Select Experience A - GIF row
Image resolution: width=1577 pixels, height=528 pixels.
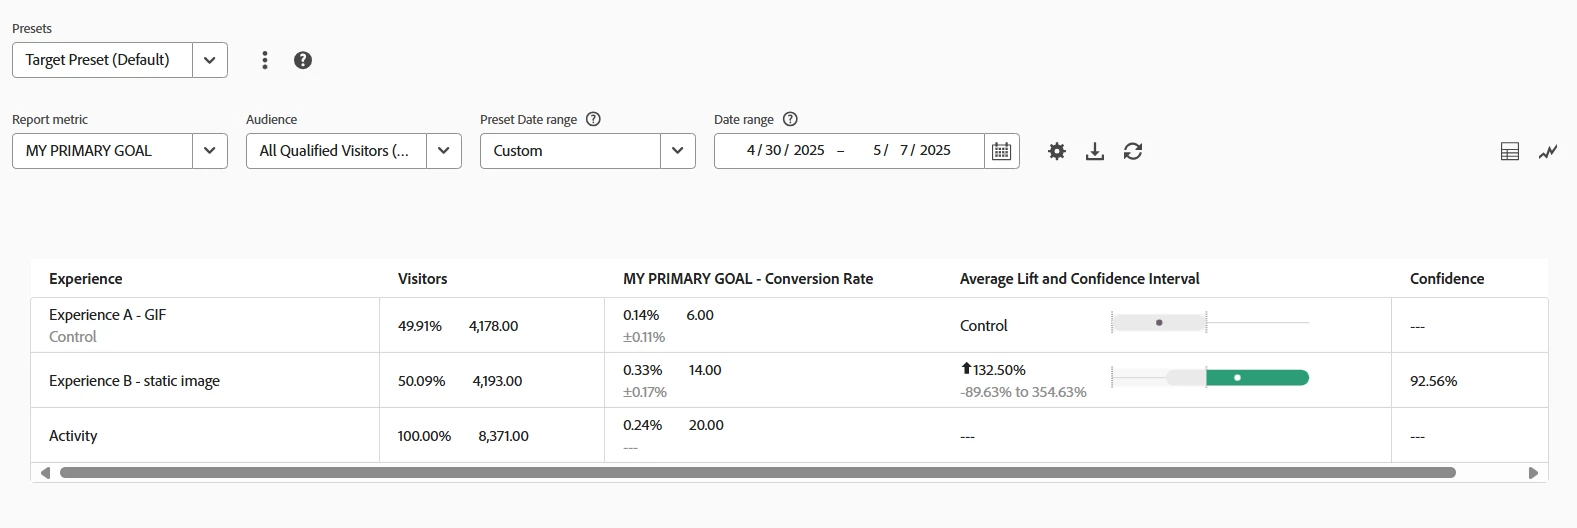(107, 315)
